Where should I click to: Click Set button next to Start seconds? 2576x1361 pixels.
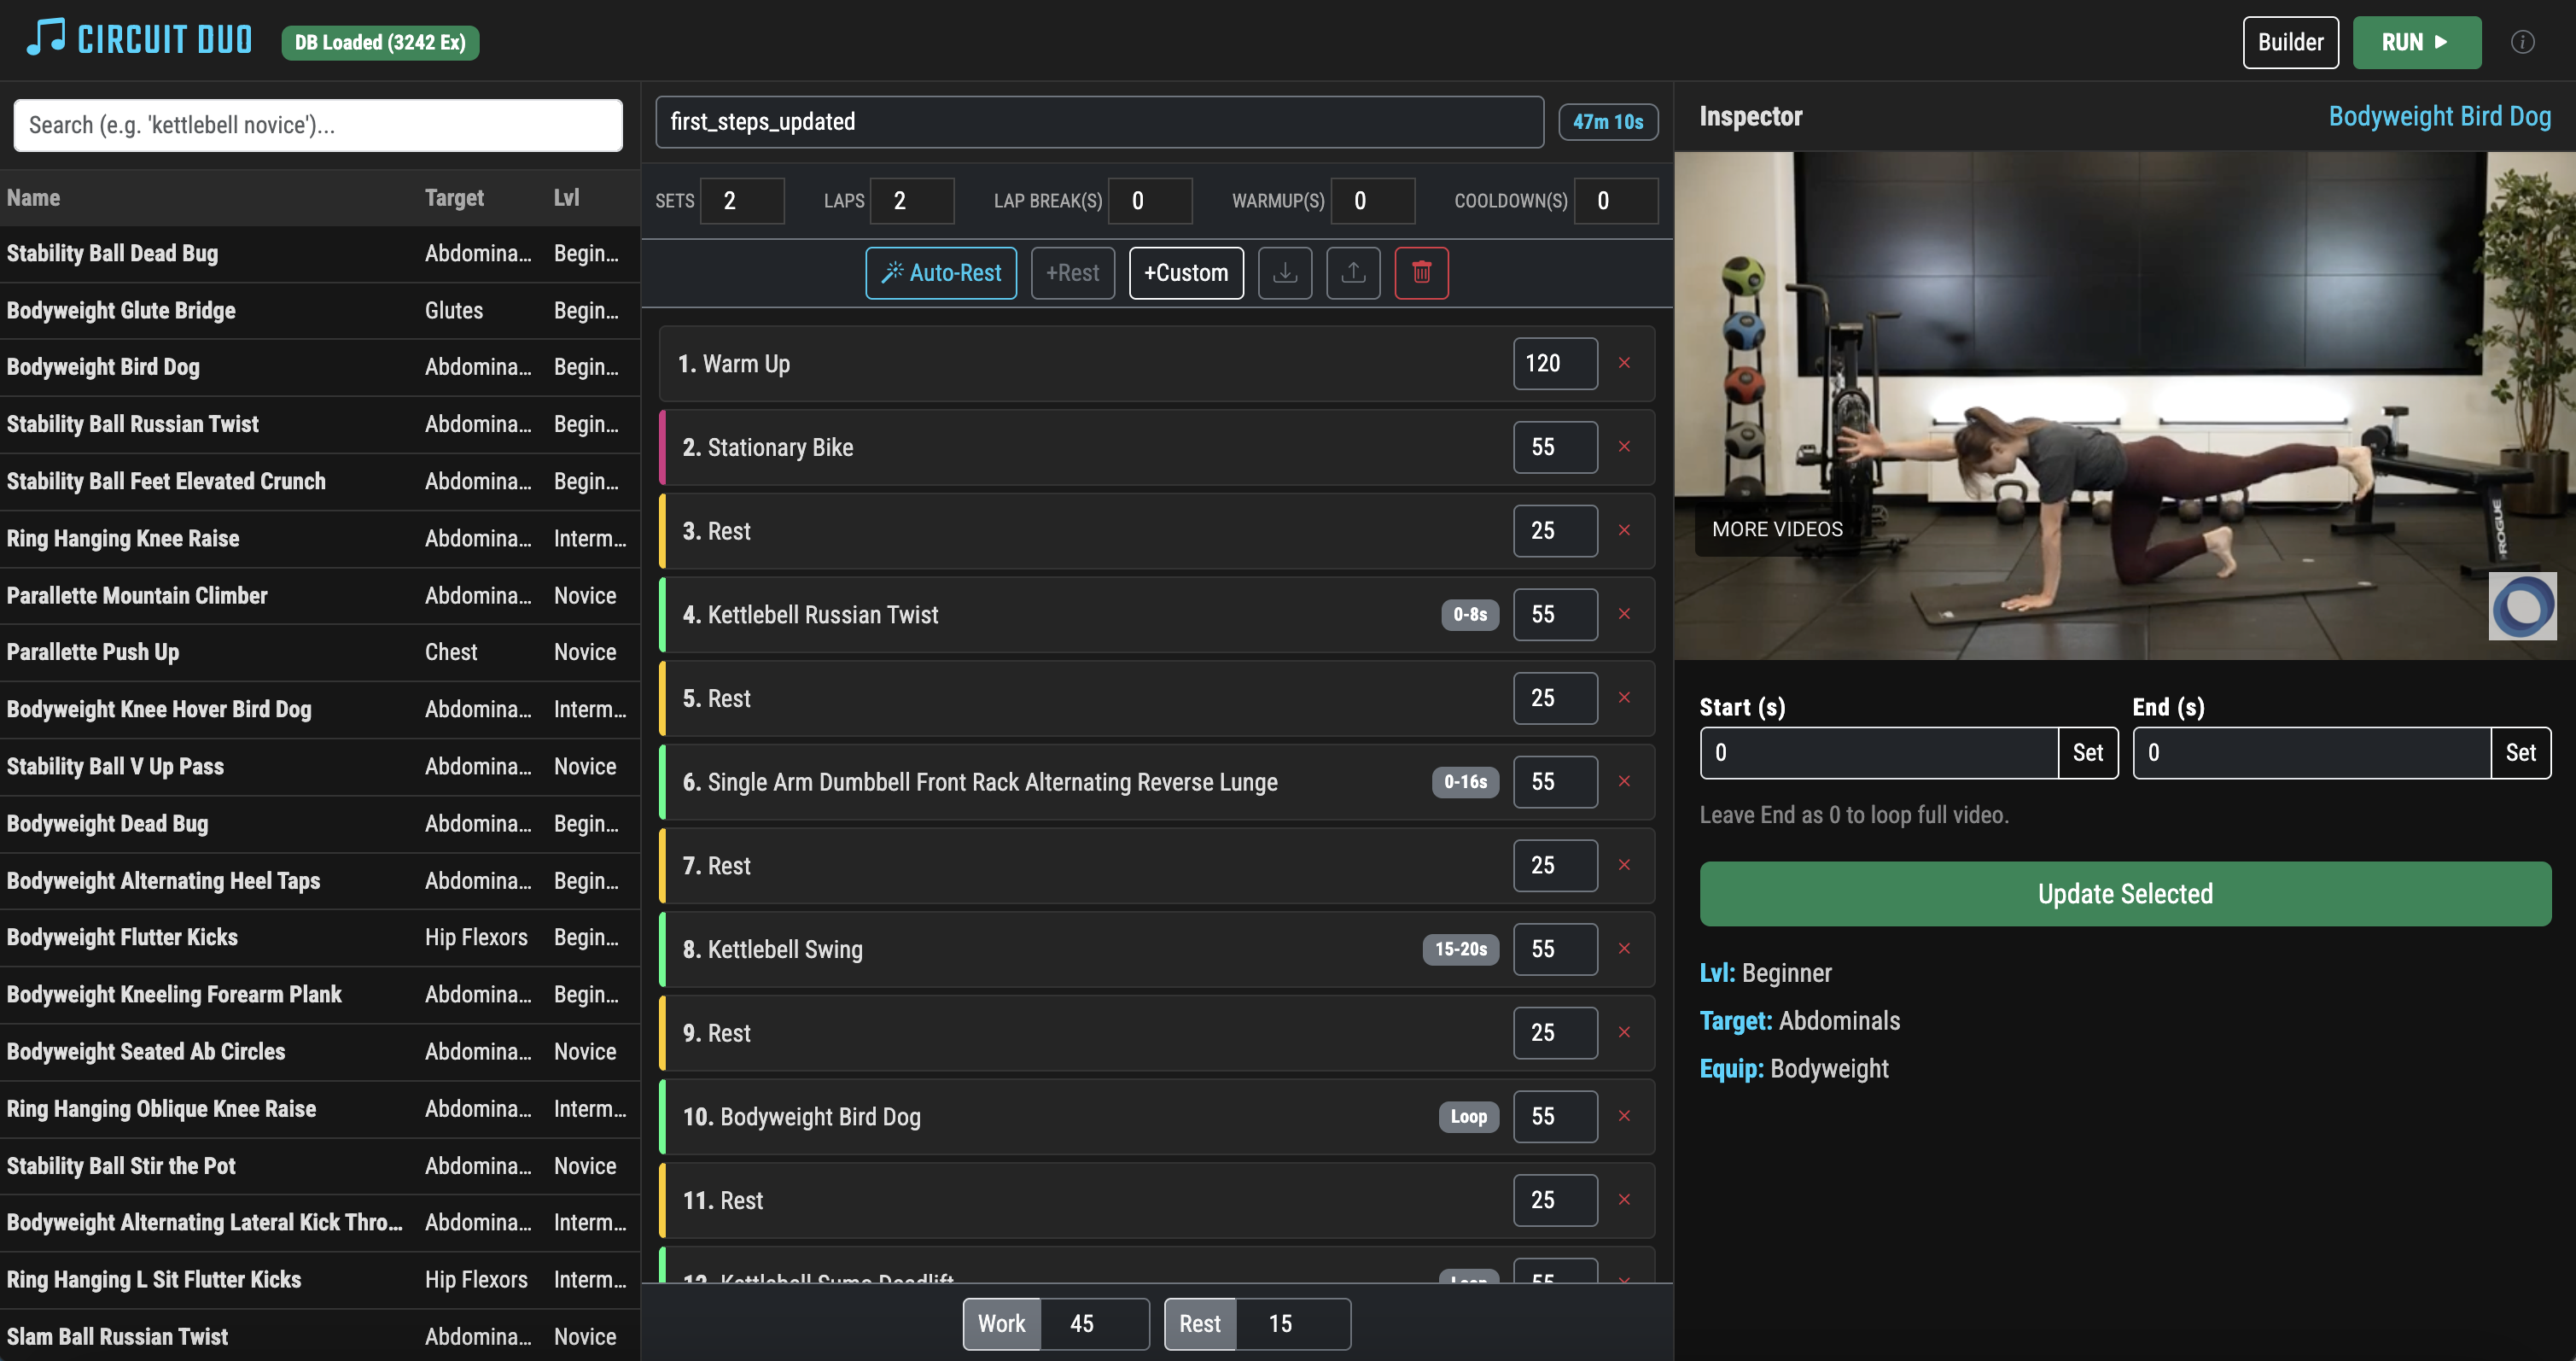coord(2087,752)
